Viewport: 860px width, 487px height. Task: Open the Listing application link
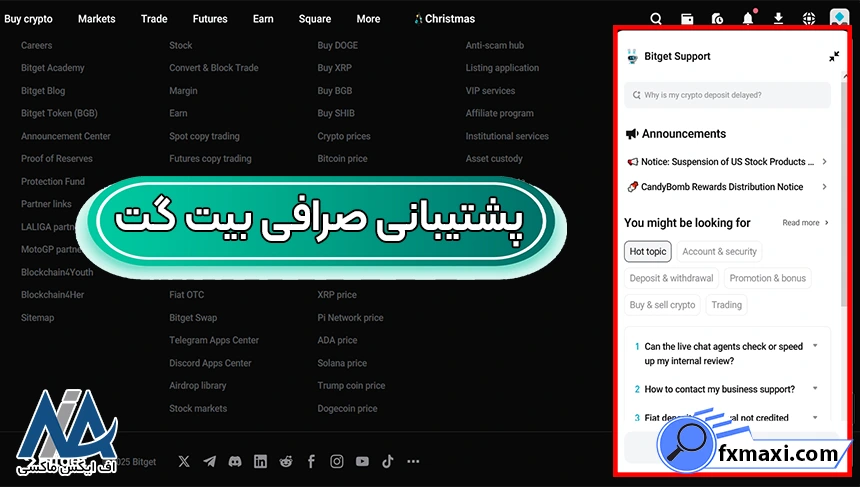point(502,68)
